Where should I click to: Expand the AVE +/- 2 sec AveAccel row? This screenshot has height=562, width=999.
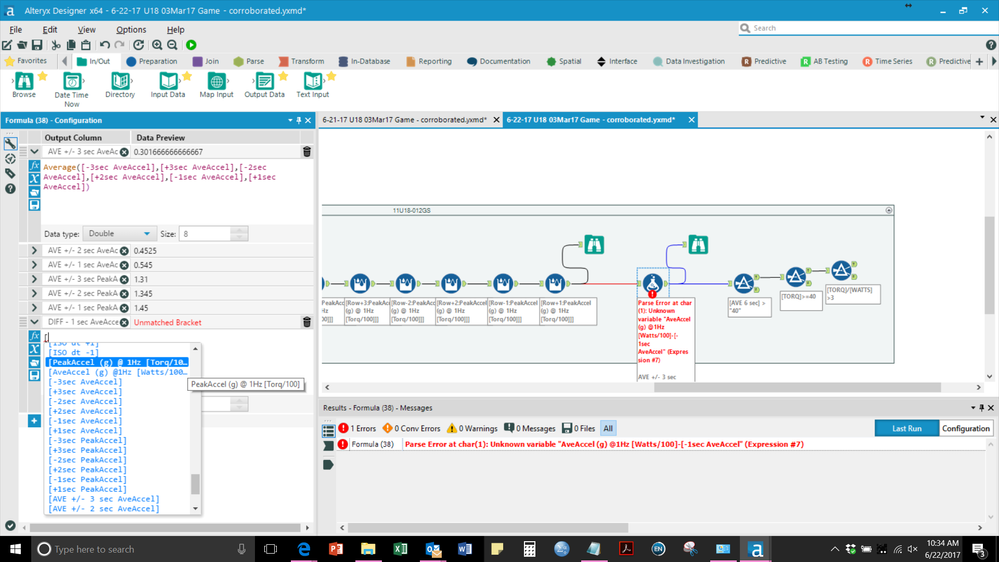coord(34,250)
